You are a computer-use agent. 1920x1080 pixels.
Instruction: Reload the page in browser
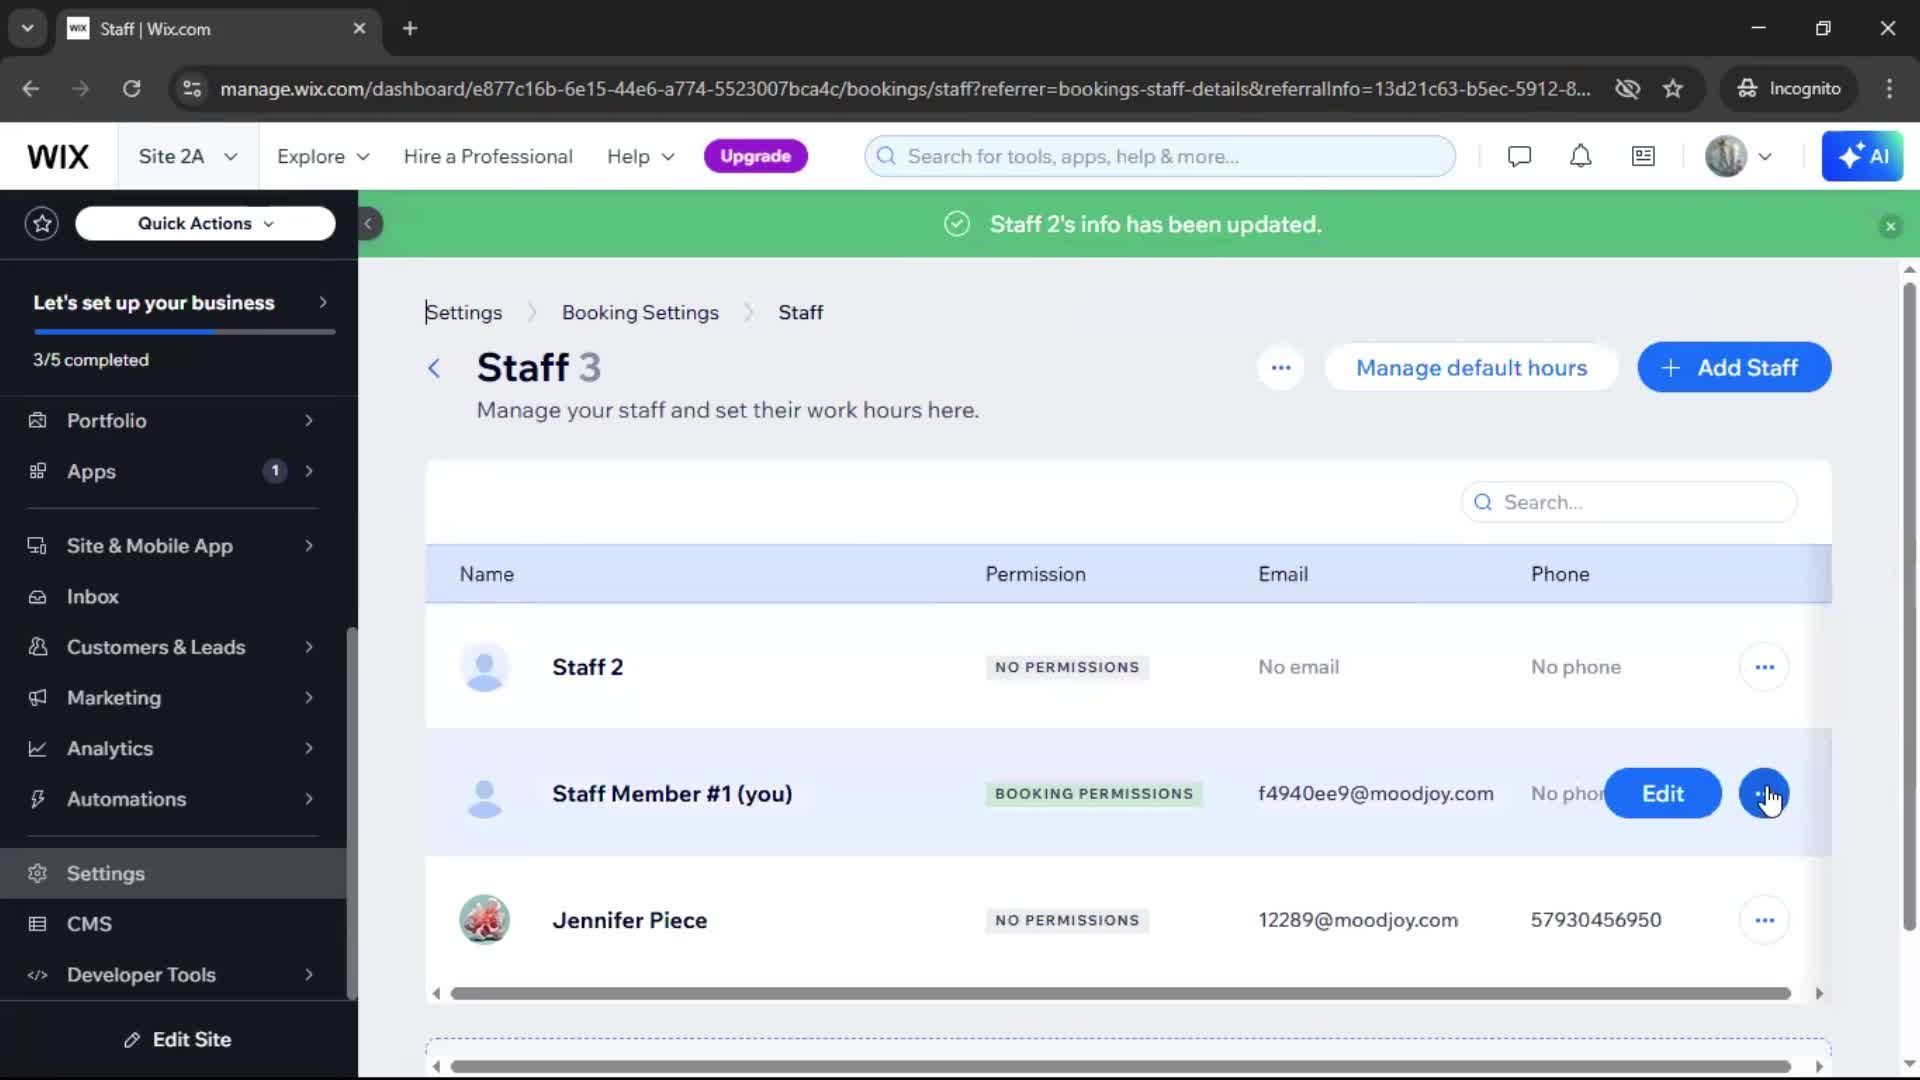coord(131,89)
